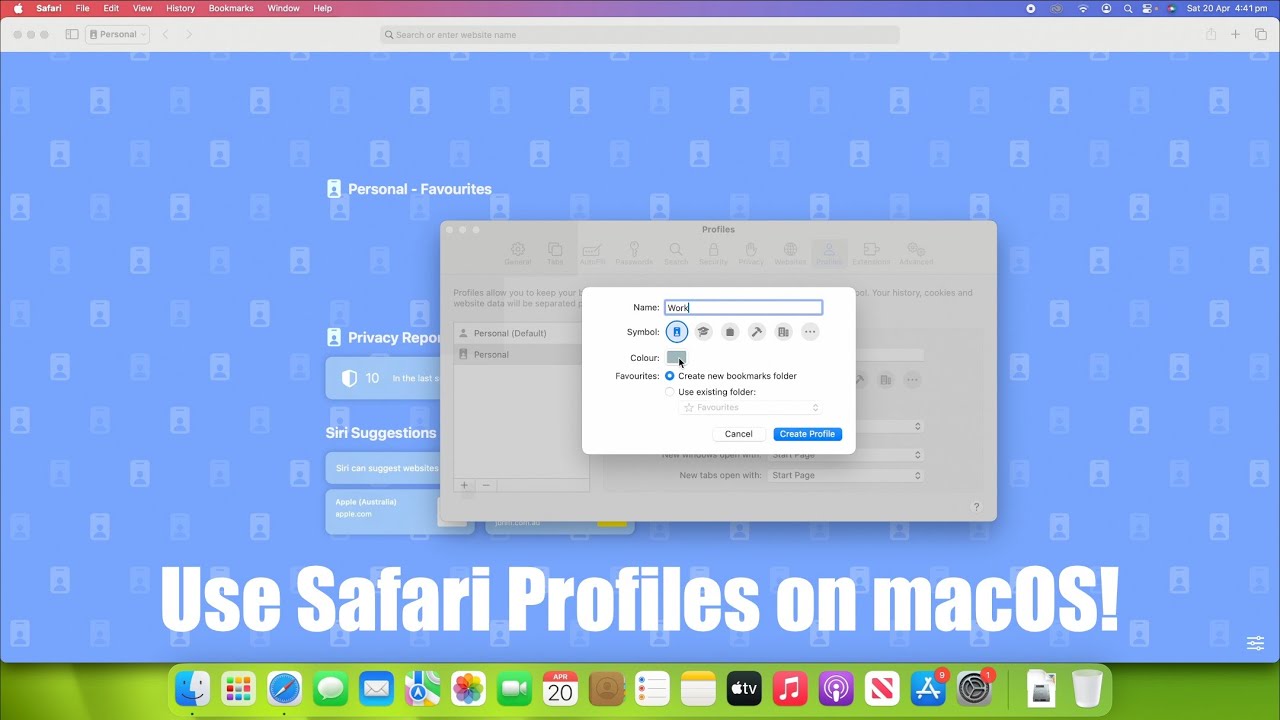Choose the graduation cap profile symbol
The height and width of the screenshot is (720, 1280).
[x=703, y=332]
